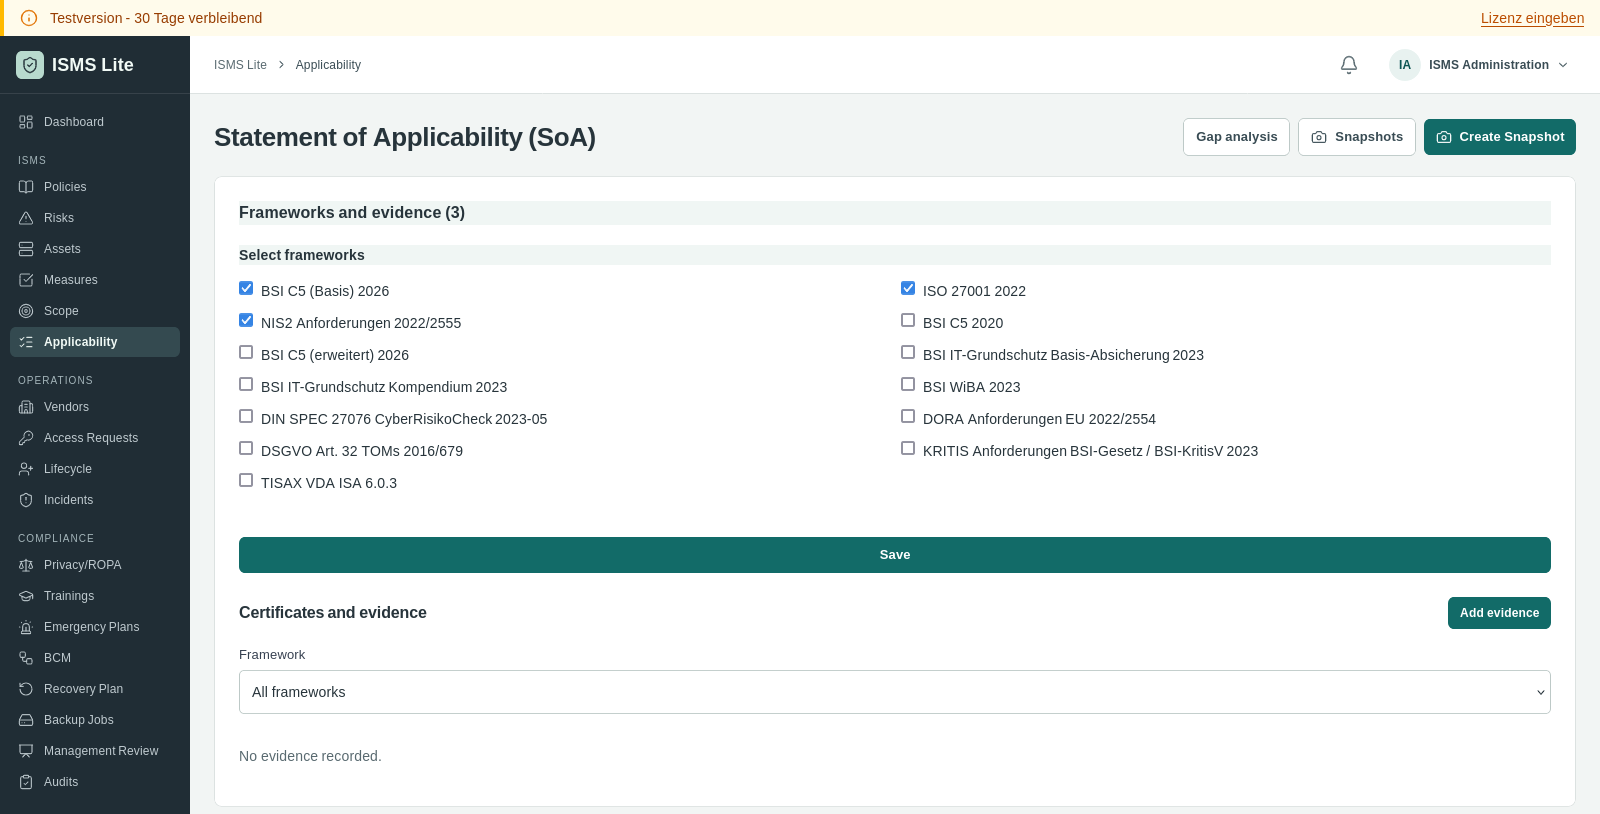The image size is (1600, 814).
Task: Click the Vendors building icon
Action: click(x=26, y=407)
